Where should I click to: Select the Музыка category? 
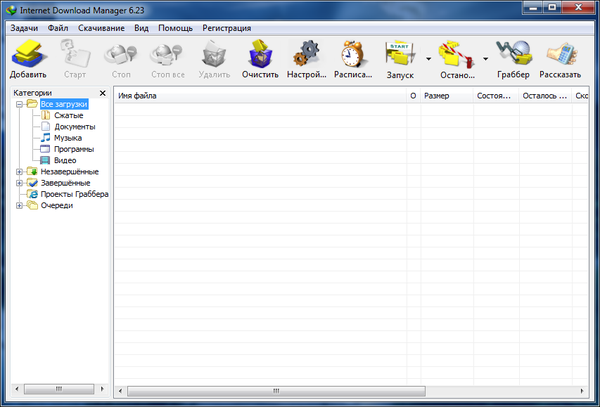point(68,138)
